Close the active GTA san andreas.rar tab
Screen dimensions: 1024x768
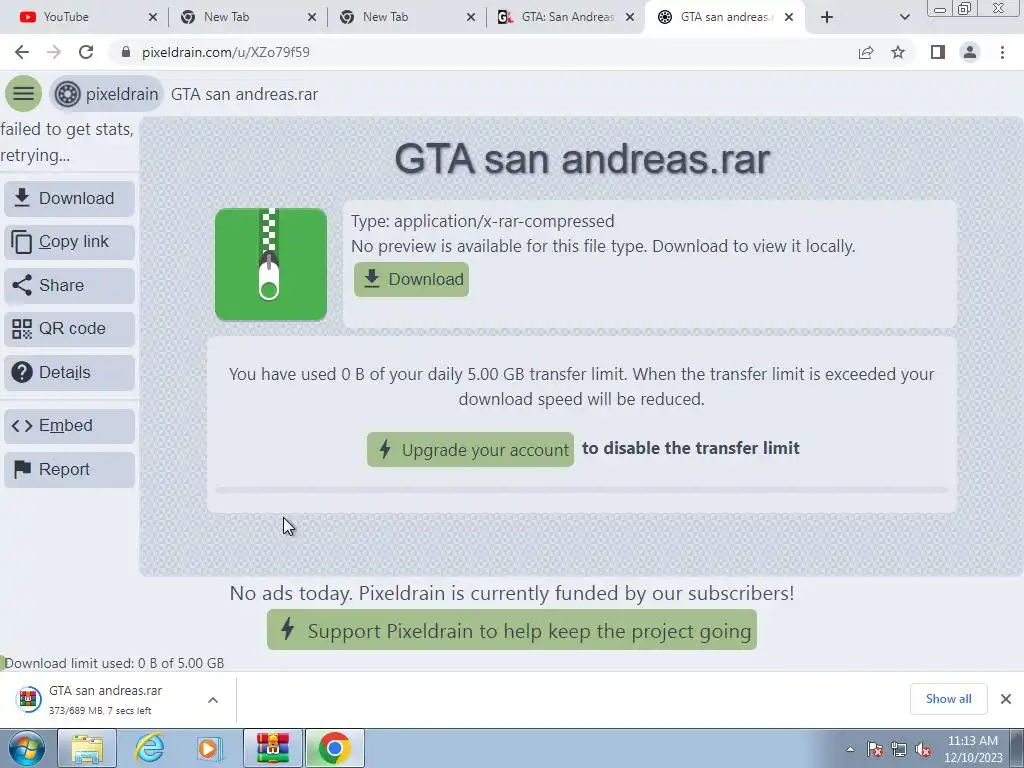pyautogui.click(x=789, y=17)
